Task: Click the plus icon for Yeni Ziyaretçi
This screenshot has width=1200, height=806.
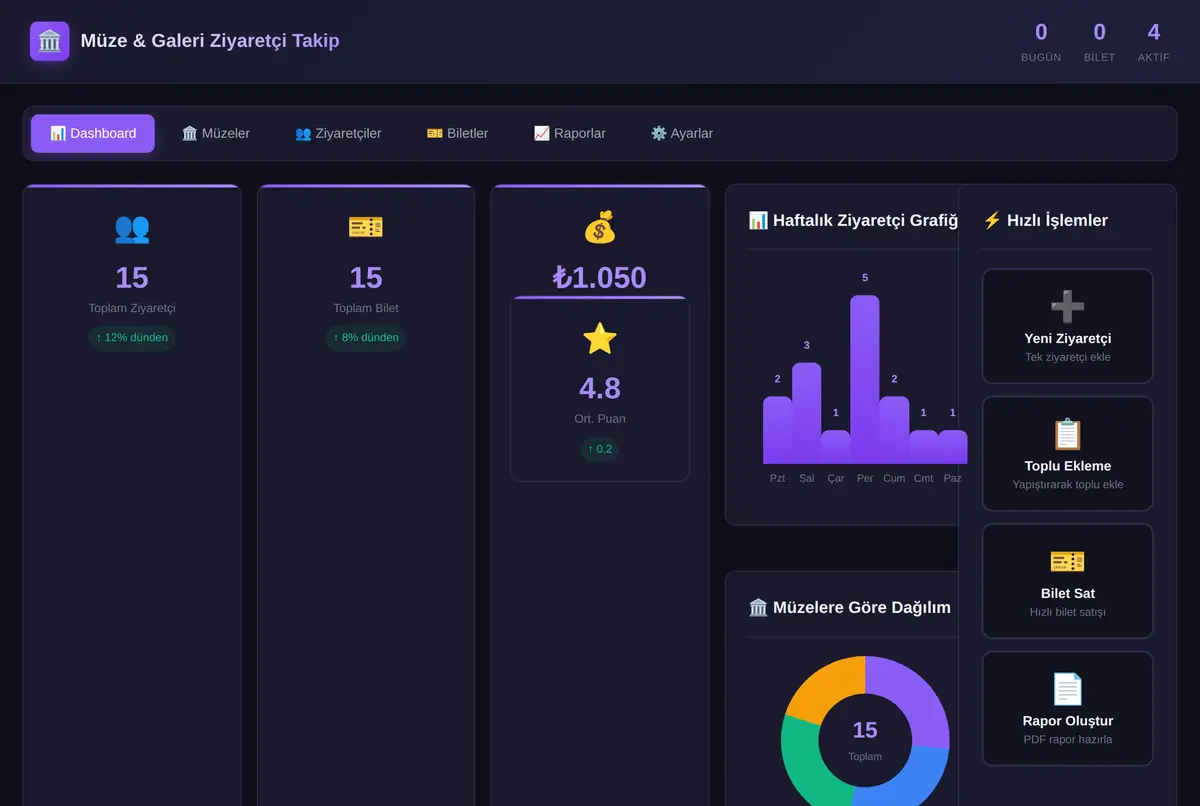Action: click(x=1068, y=306)
